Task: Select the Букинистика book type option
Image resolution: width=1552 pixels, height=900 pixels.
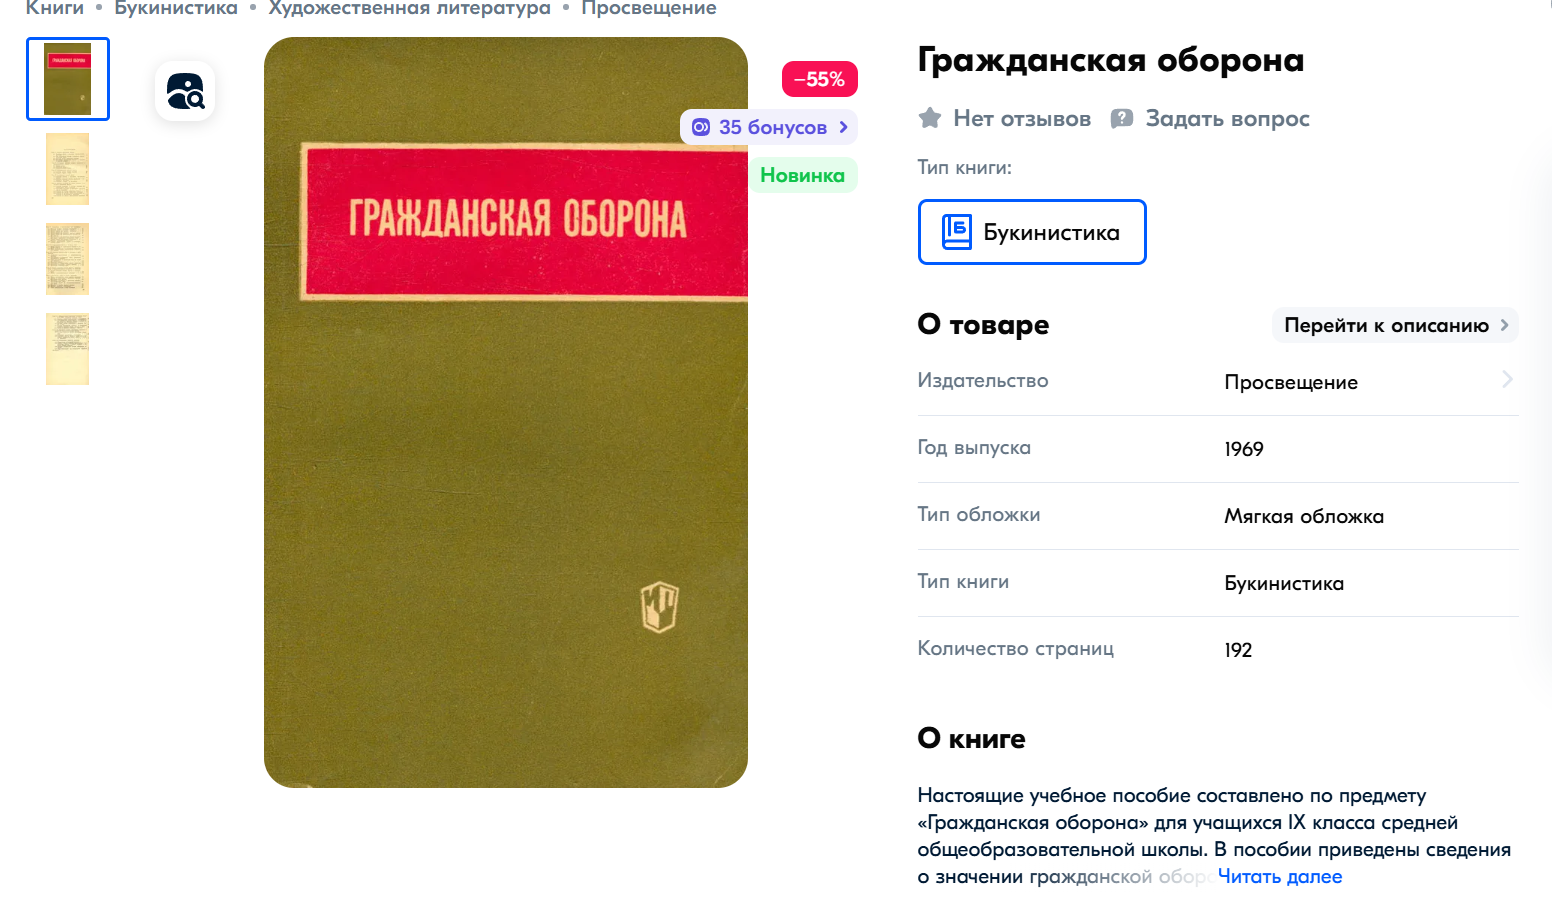Action: [1032, 232]
